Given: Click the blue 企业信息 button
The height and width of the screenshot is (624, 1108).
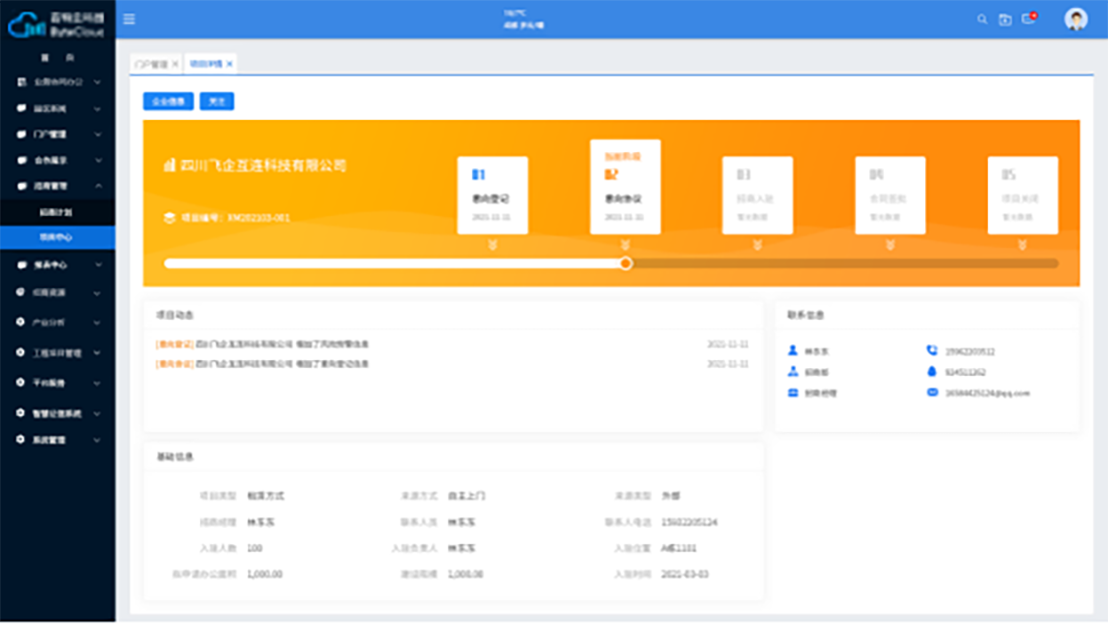Looking at the screenshot, I should point(168,101).
